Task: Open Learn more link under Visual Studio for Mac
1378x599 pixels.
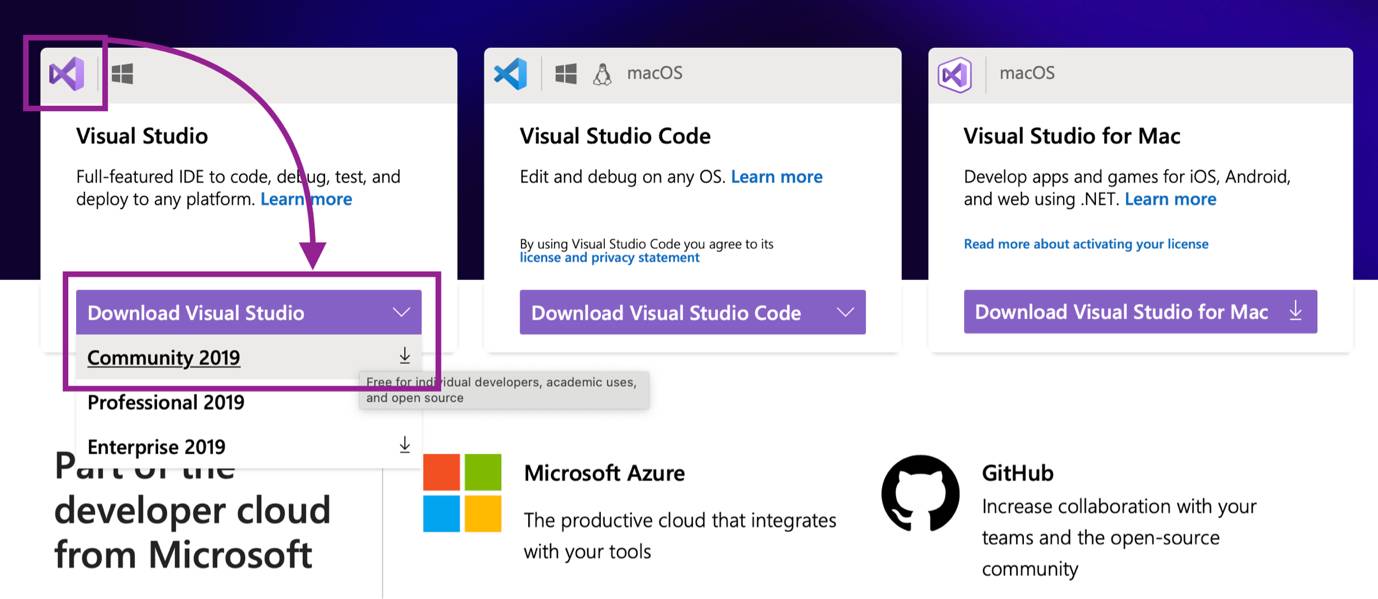Action: point(1170,199)
